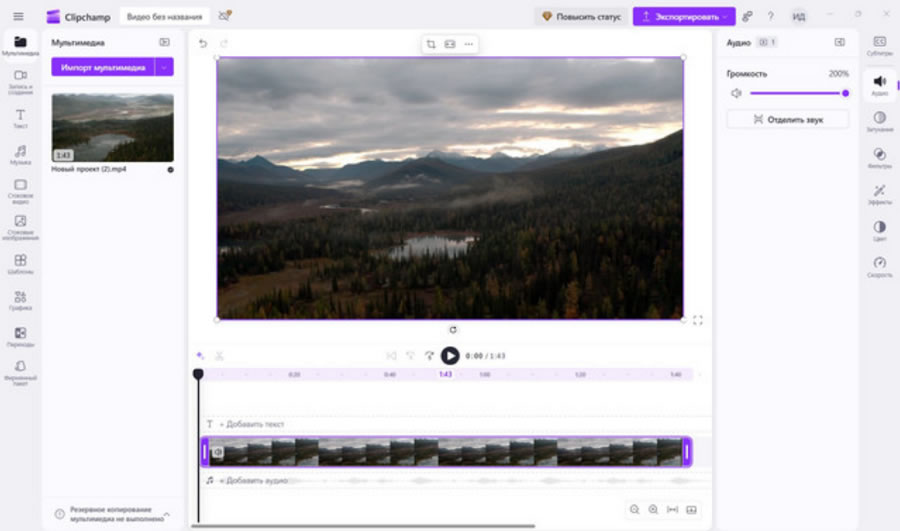
Task: Open the brand kit sidebar tab
Action: point(20,373)
